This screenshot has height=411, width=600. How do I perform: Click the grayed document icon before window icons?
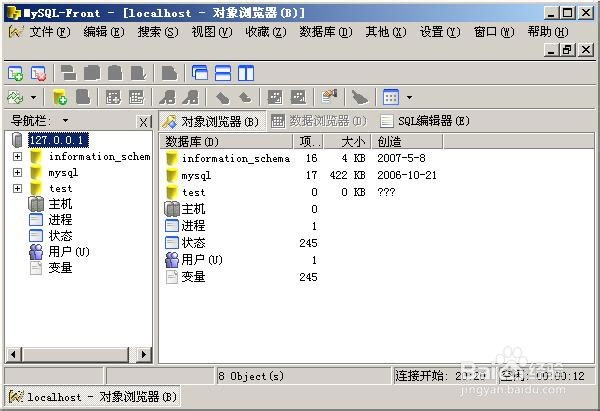(169, 73)
